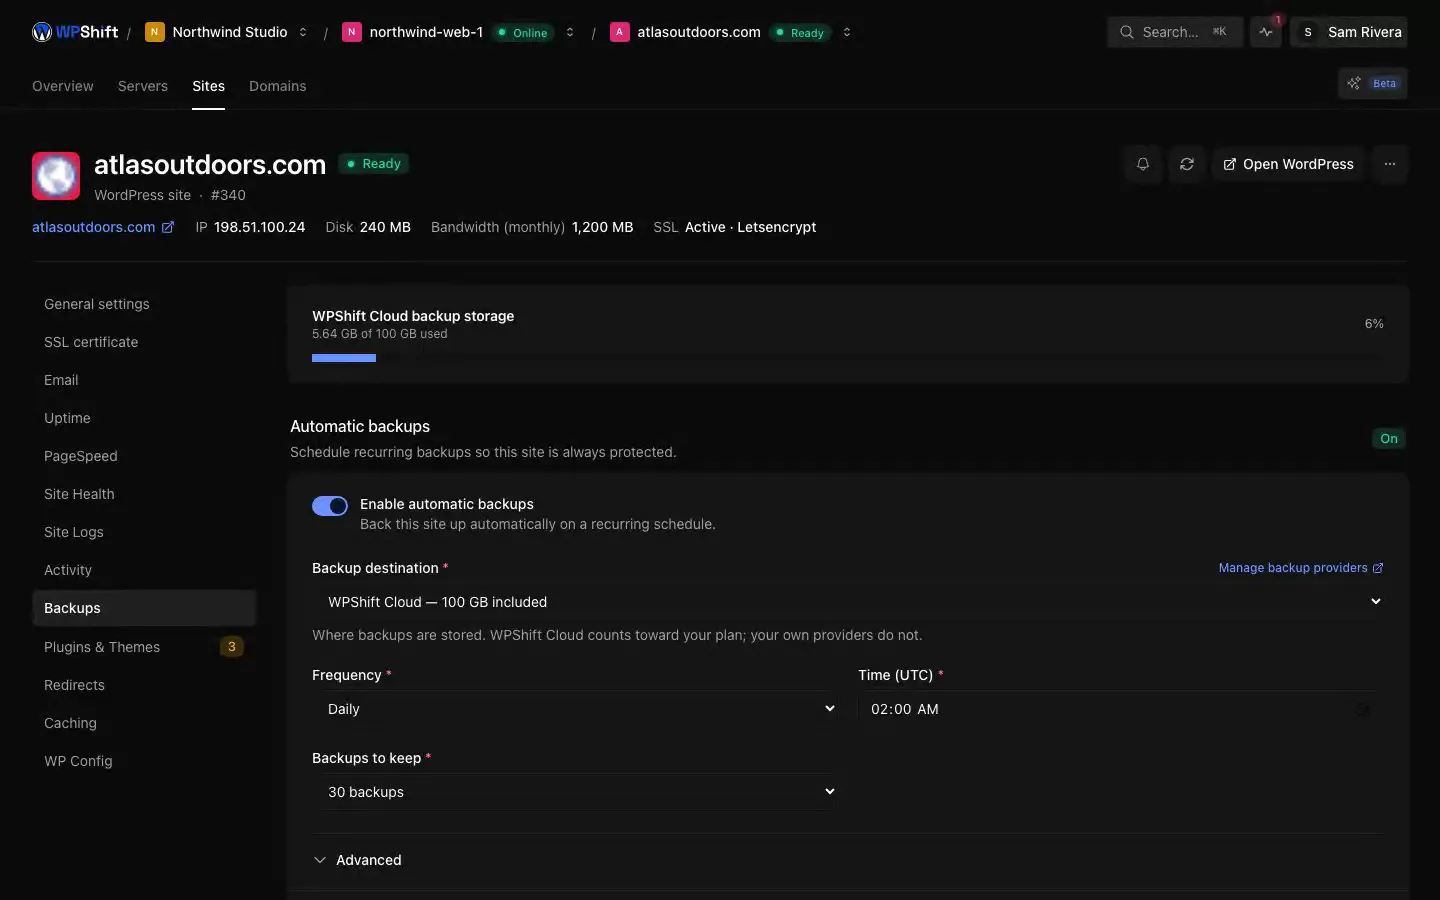
Task: Click the 6% storage usage value
Action: (x=1374, y=324)
